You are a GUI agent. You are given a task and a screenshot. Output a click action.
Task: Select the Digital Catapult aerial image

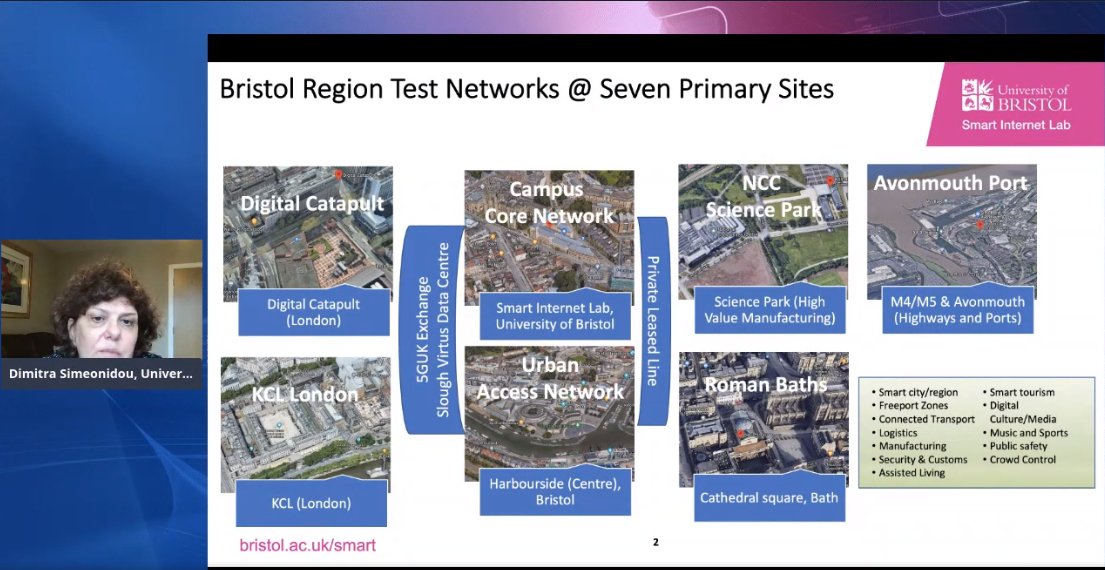click(308, 233)
